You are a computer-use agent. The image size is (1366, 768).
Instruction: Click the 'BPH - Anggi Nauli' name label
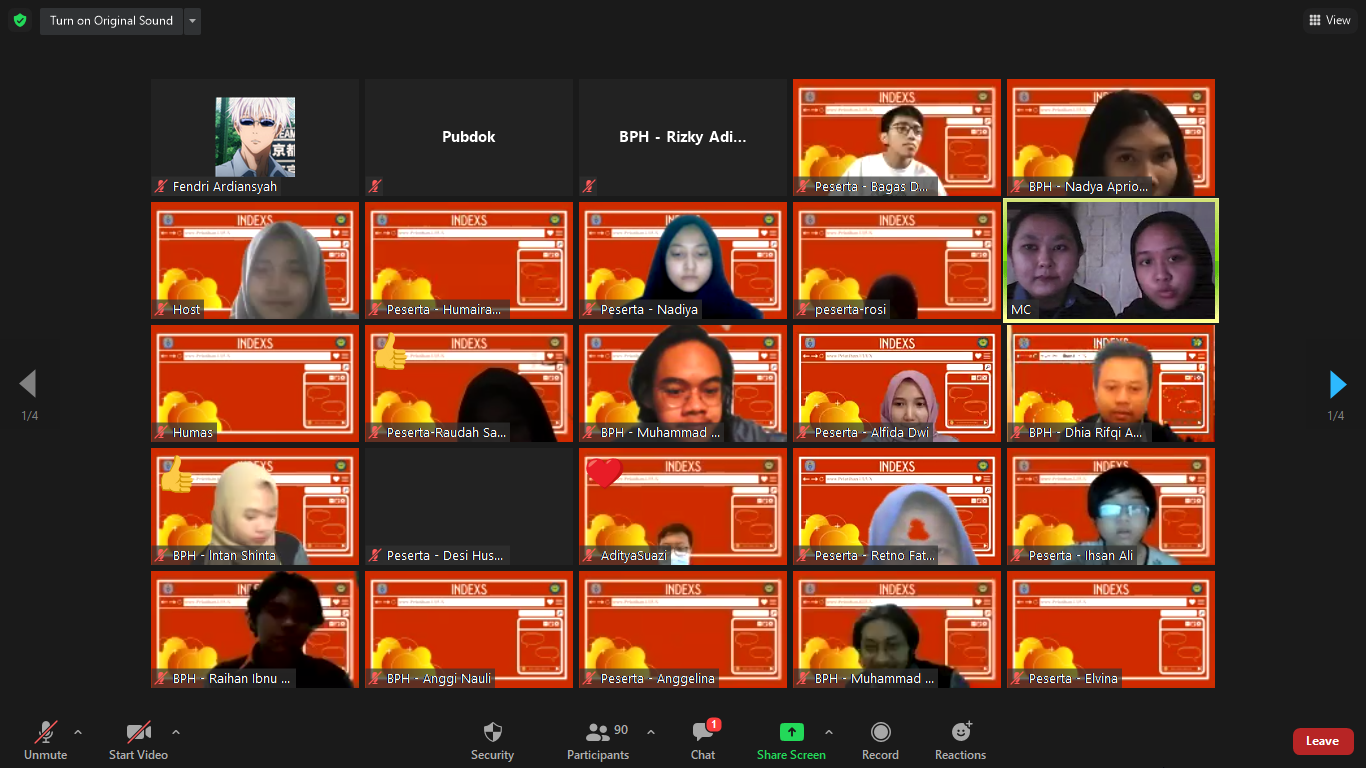[439, 678]
